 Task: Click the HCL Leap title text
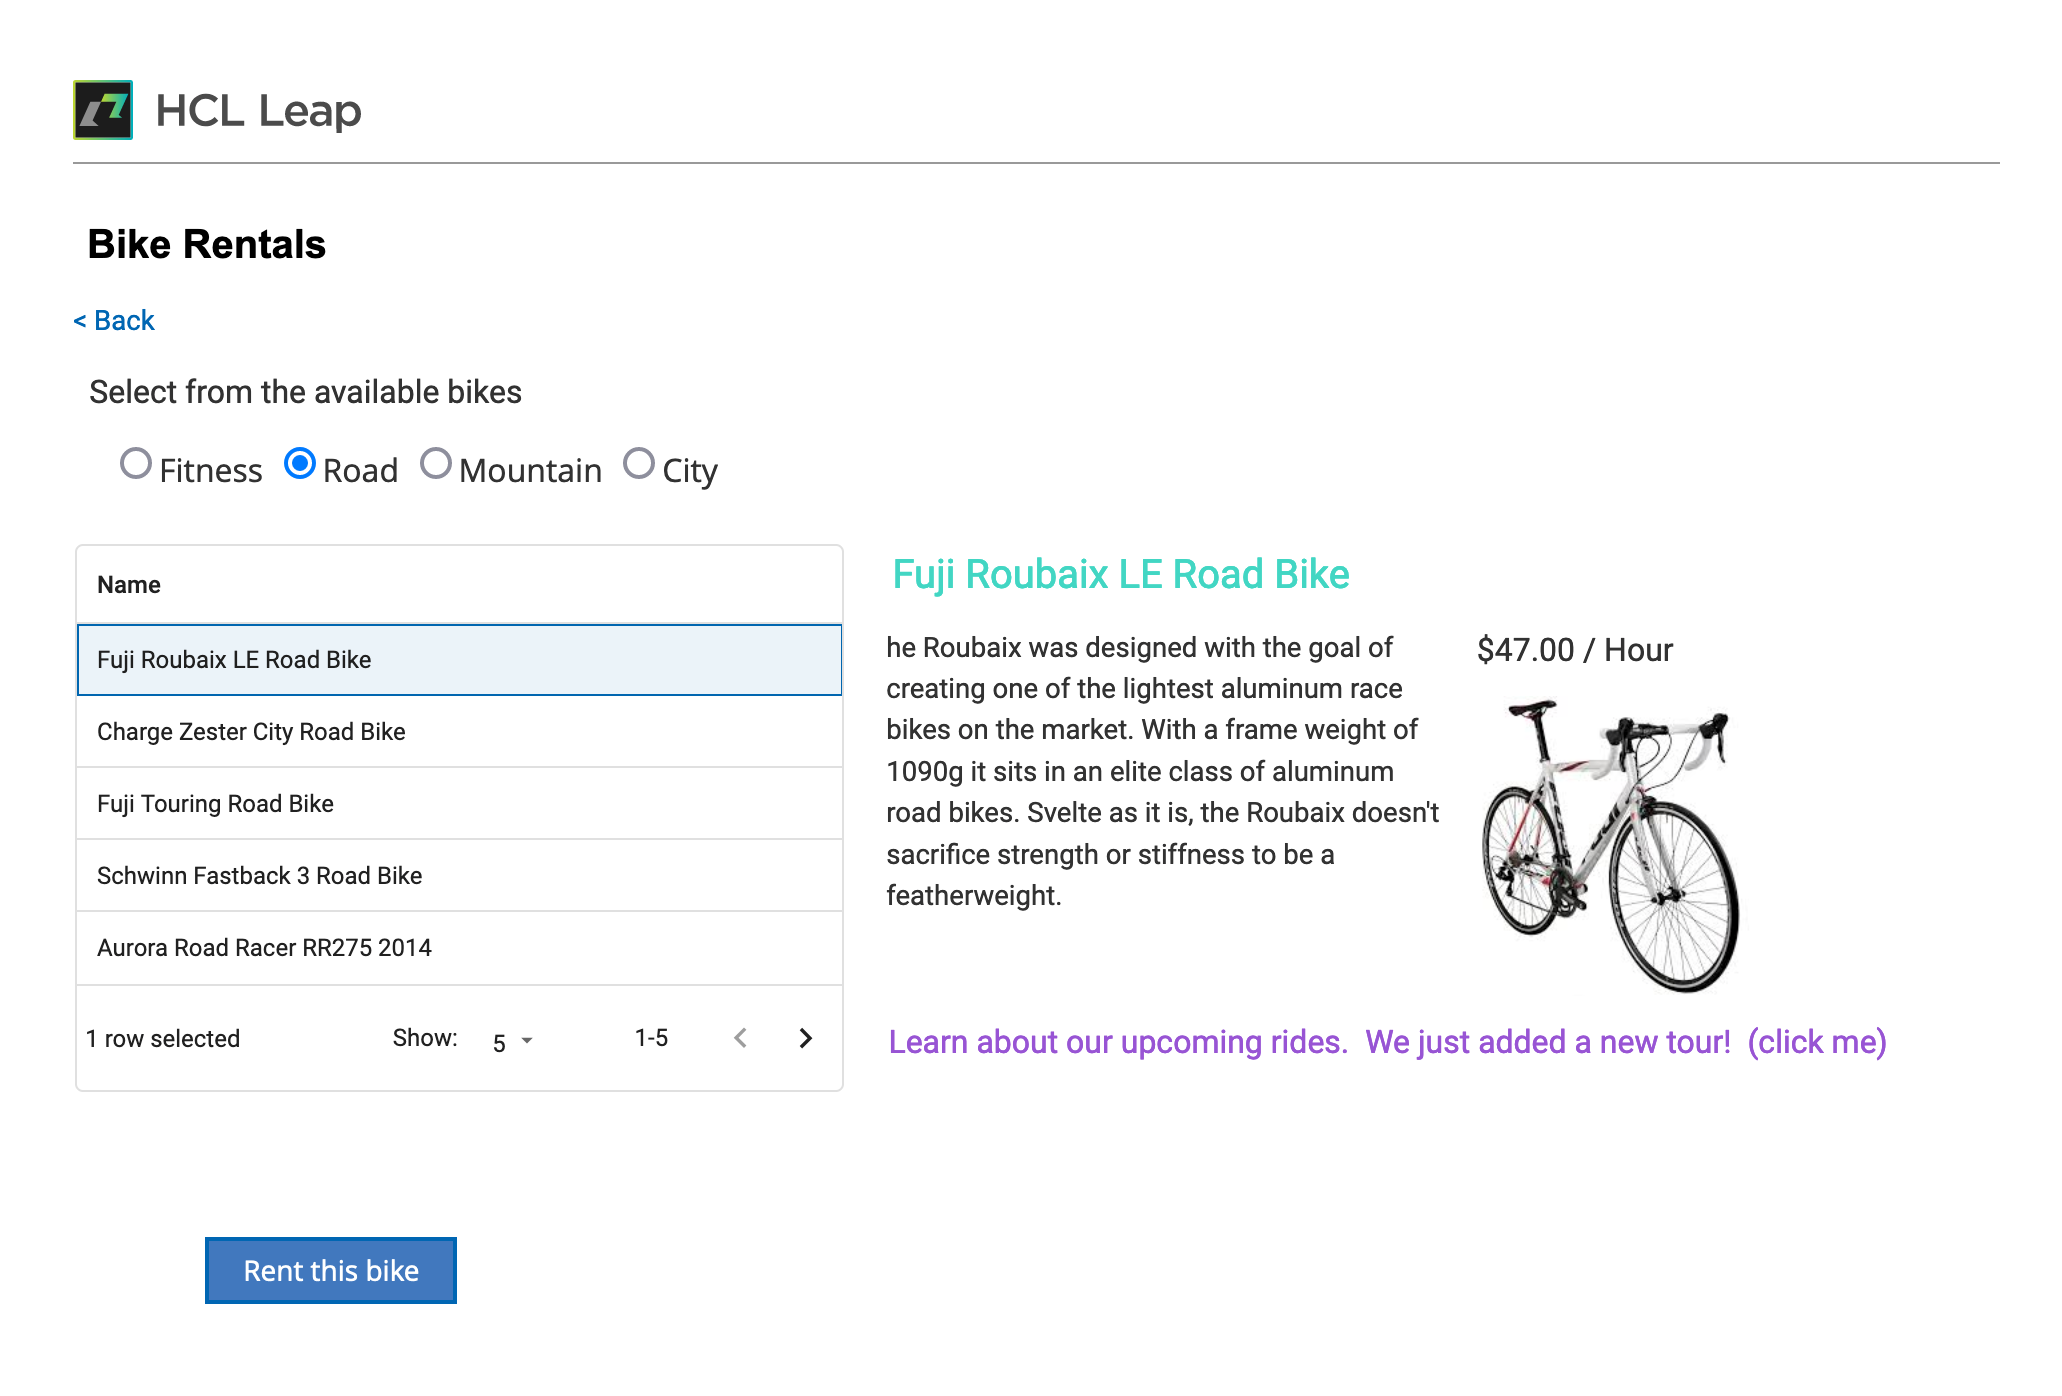258,110
